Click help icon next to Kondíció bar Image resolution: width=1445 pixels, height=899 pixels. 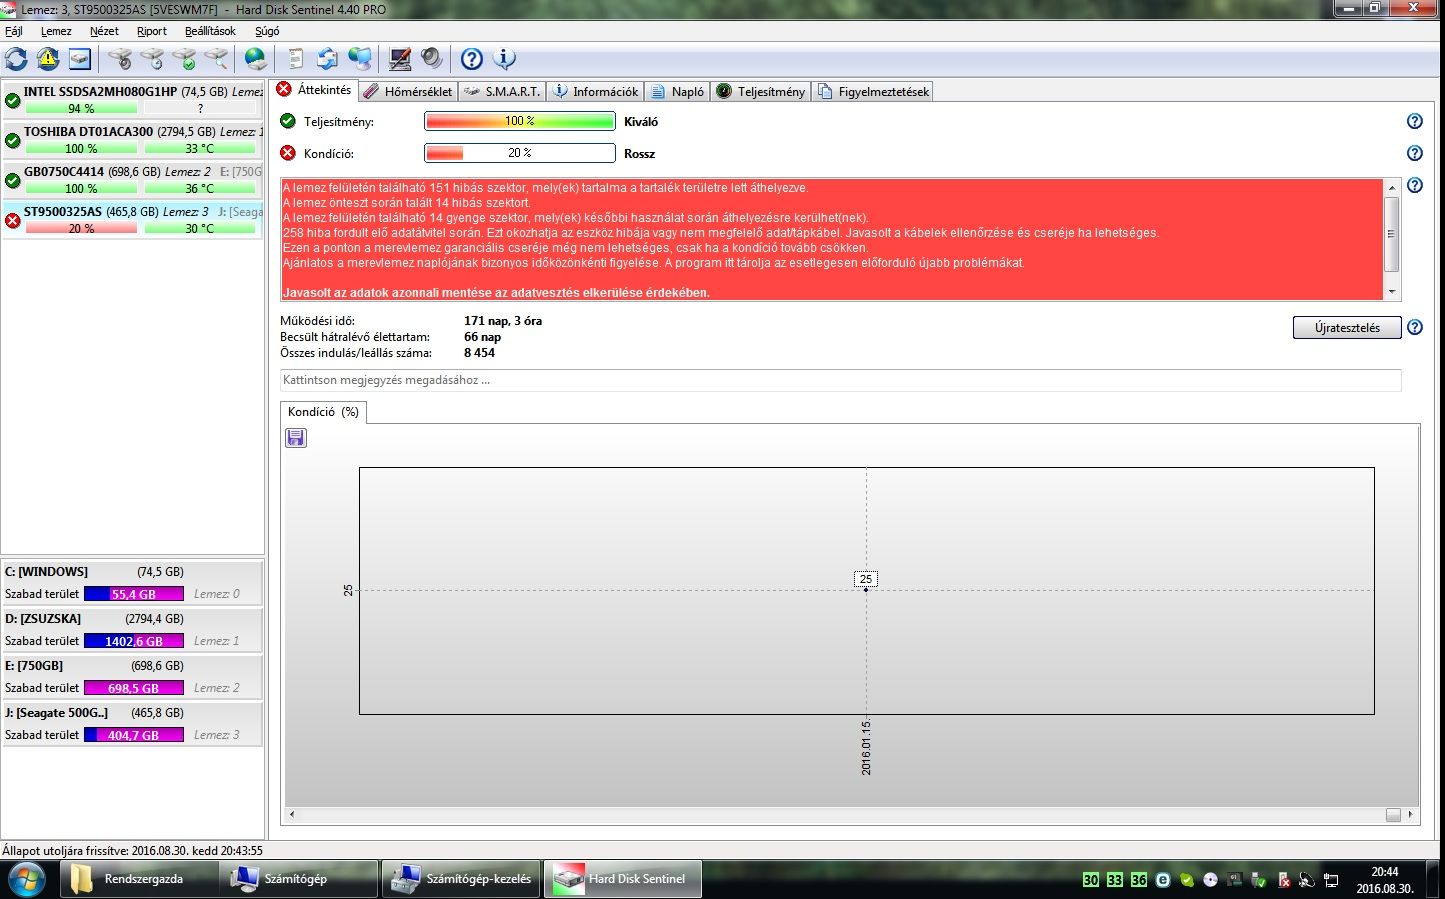tap(1414, 153)
